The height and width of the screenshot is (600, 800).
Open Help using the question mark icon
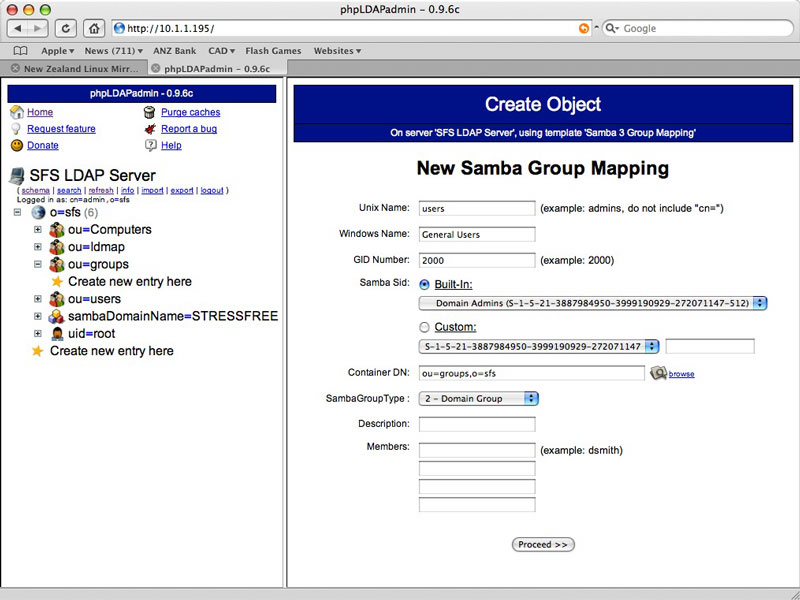[152, 145]
